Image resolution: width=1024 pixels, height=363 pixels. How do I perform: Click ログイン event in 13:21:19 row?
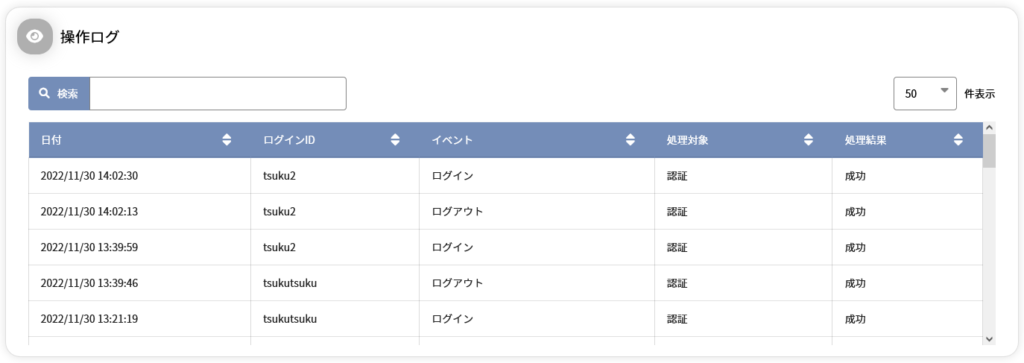(x=453, y=319)
